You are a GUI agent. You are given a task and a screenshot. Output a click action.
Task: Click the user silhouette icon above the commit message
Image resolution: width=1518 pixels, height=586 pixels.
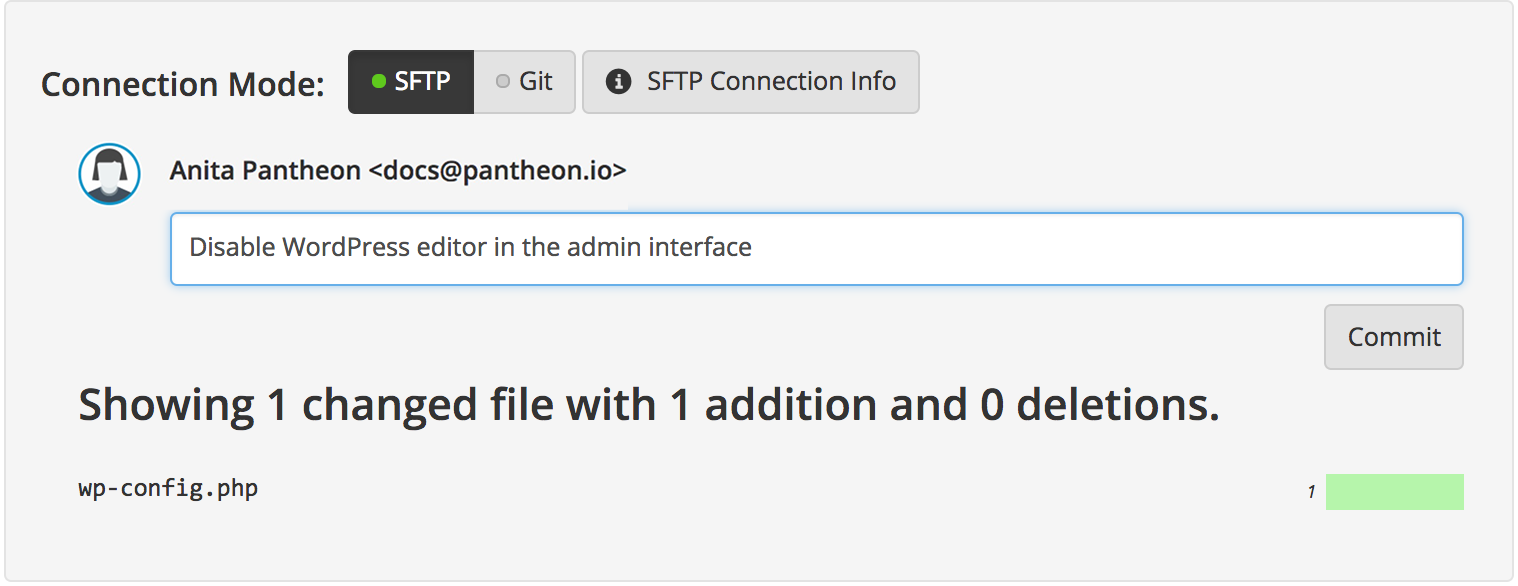[x=109, y=172]
